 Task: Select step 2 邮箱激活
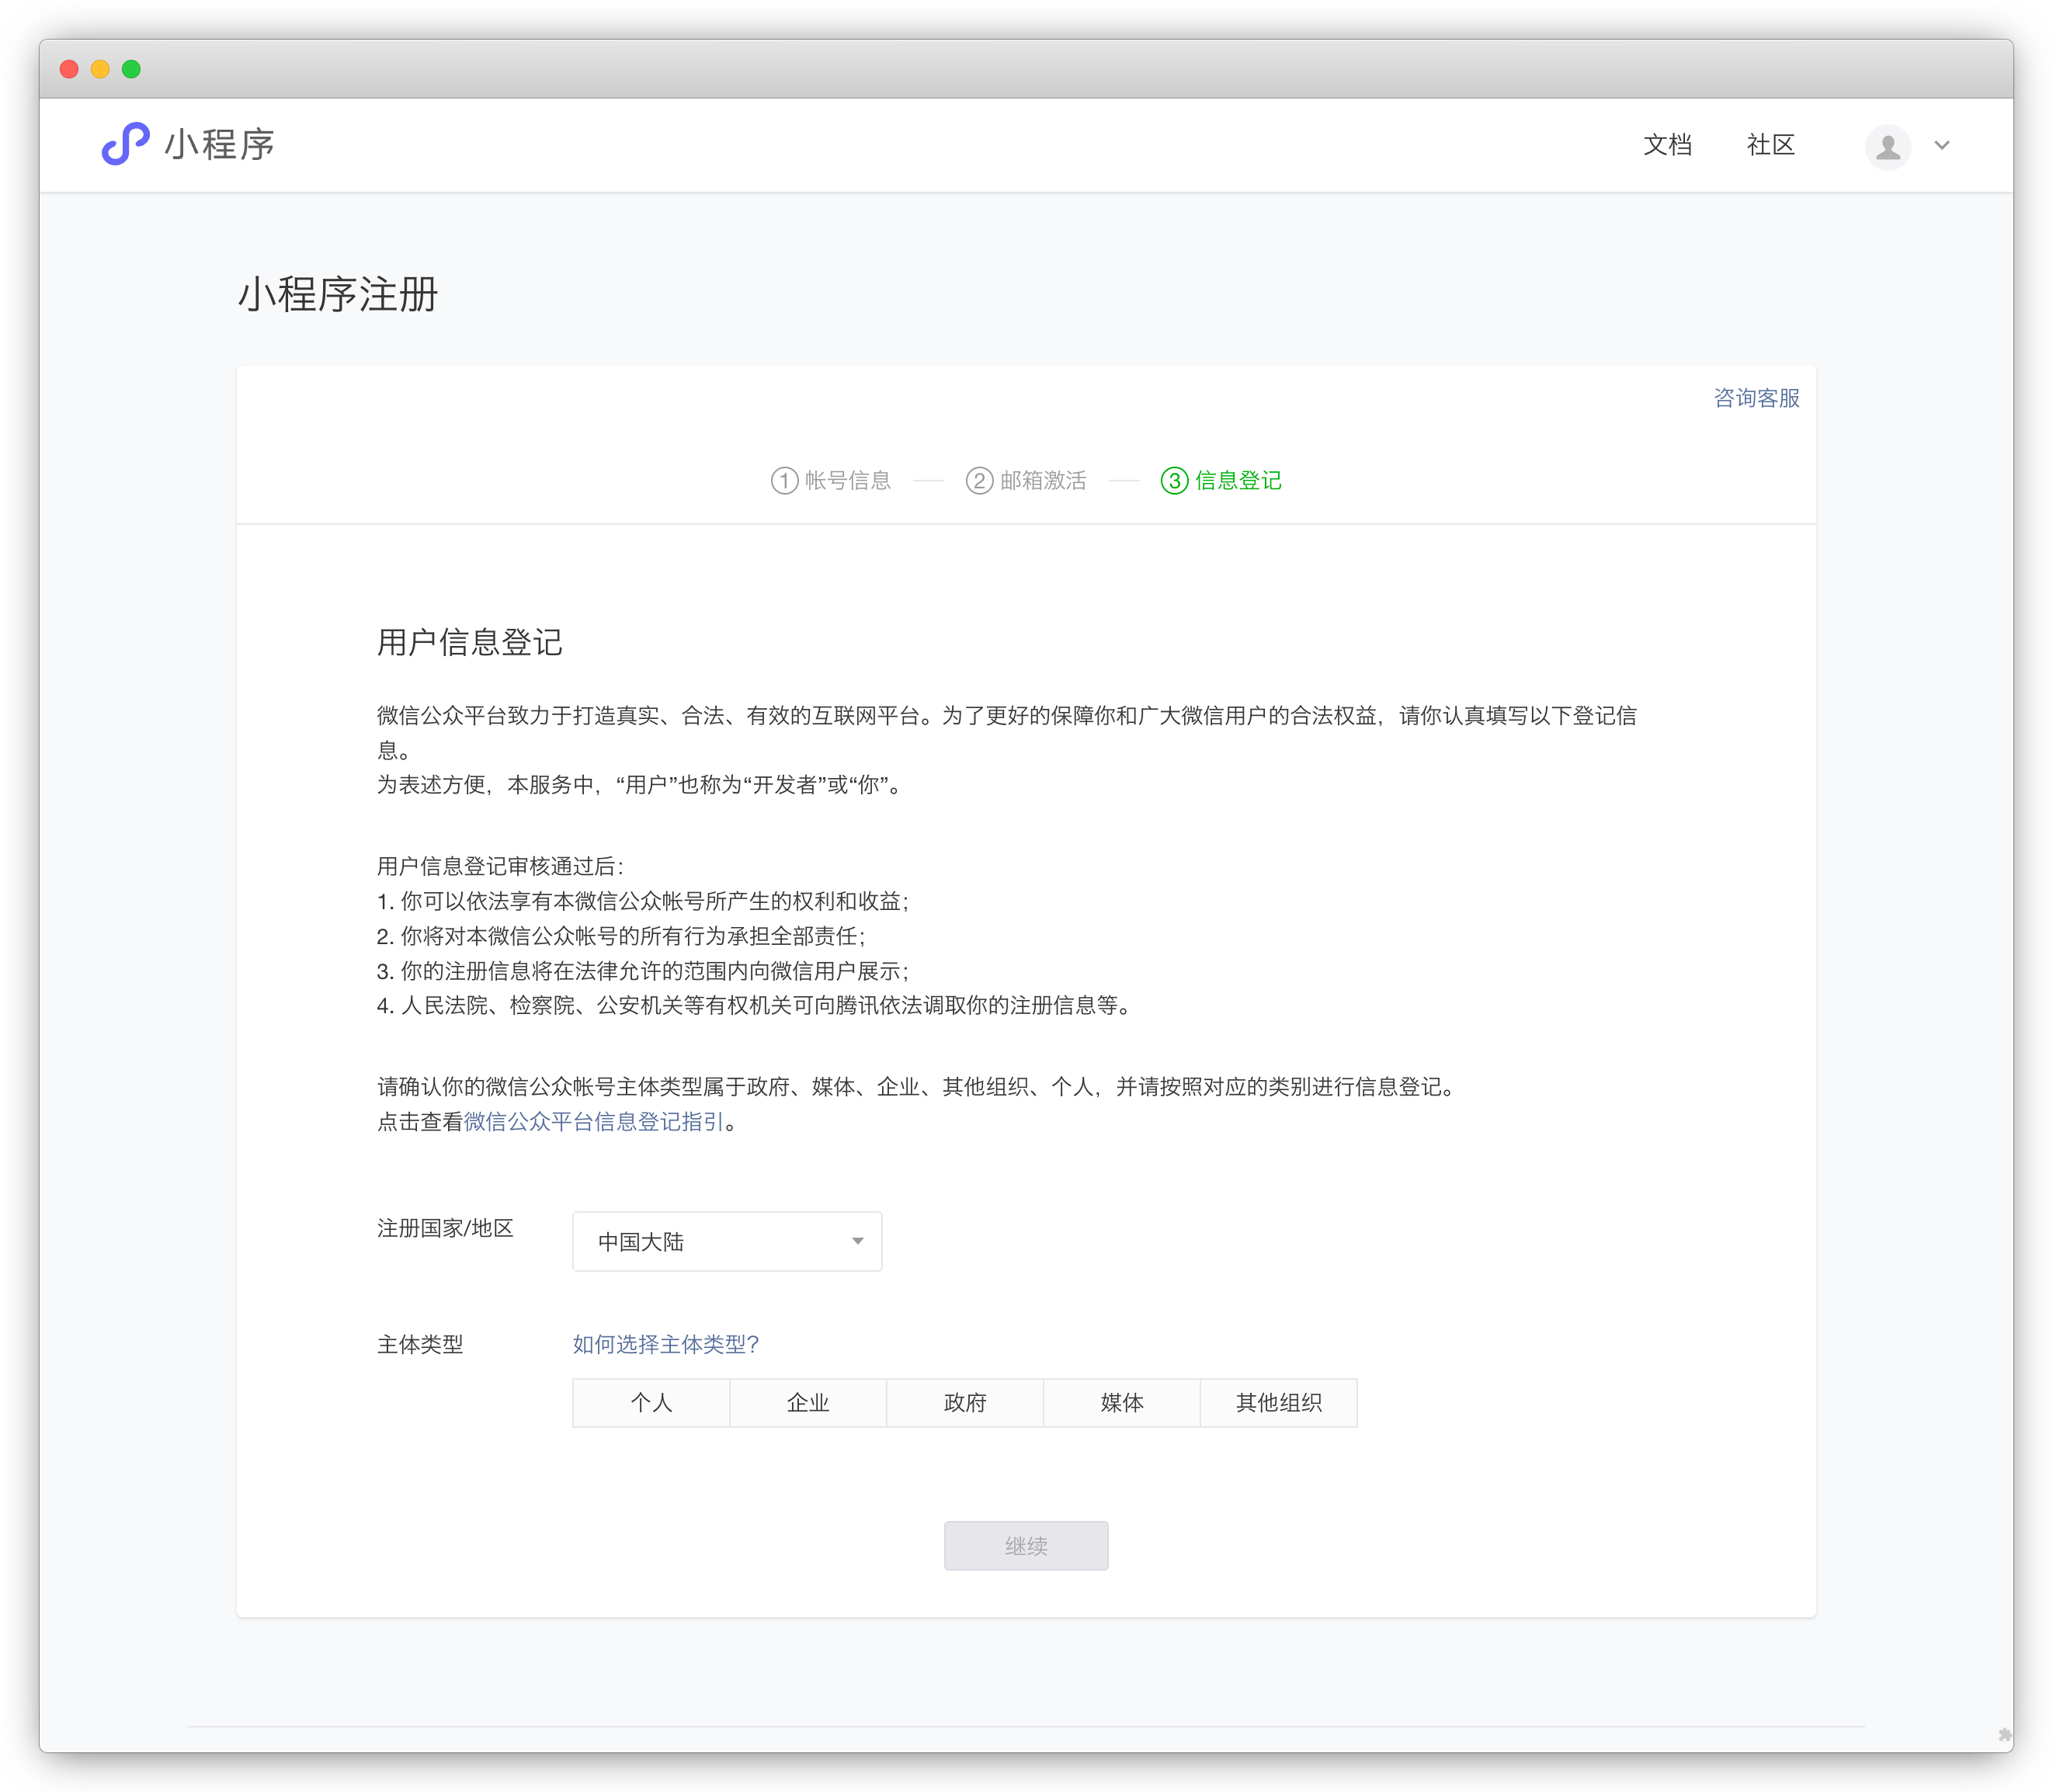[x=1025, y=481]
